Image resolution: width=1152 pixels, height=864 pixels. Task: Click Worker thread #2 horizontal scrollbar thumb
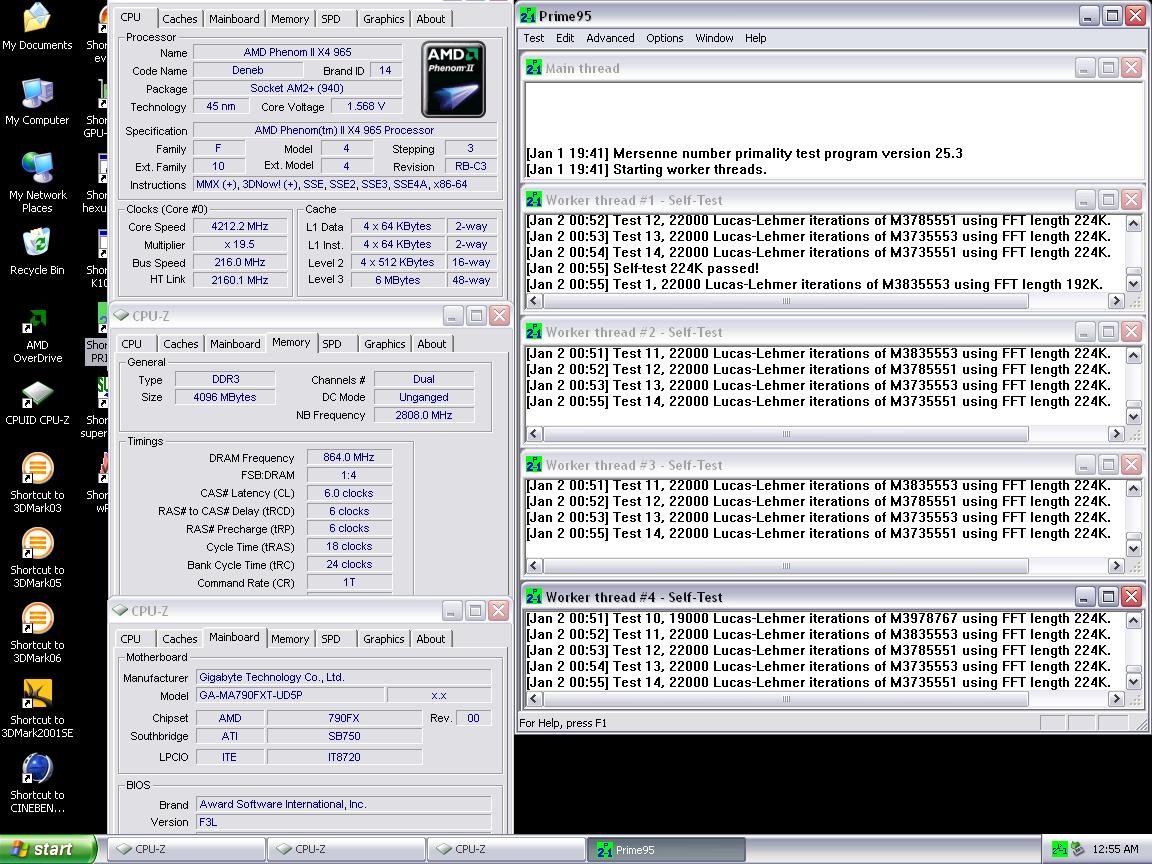tap(785, 433)
